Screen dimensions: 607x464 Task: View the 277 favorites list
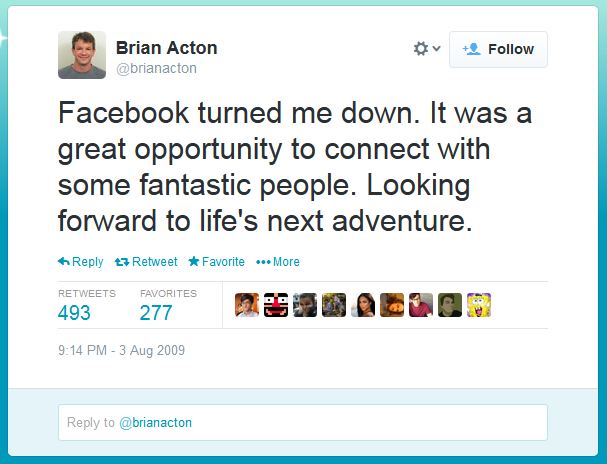(158, 313)
